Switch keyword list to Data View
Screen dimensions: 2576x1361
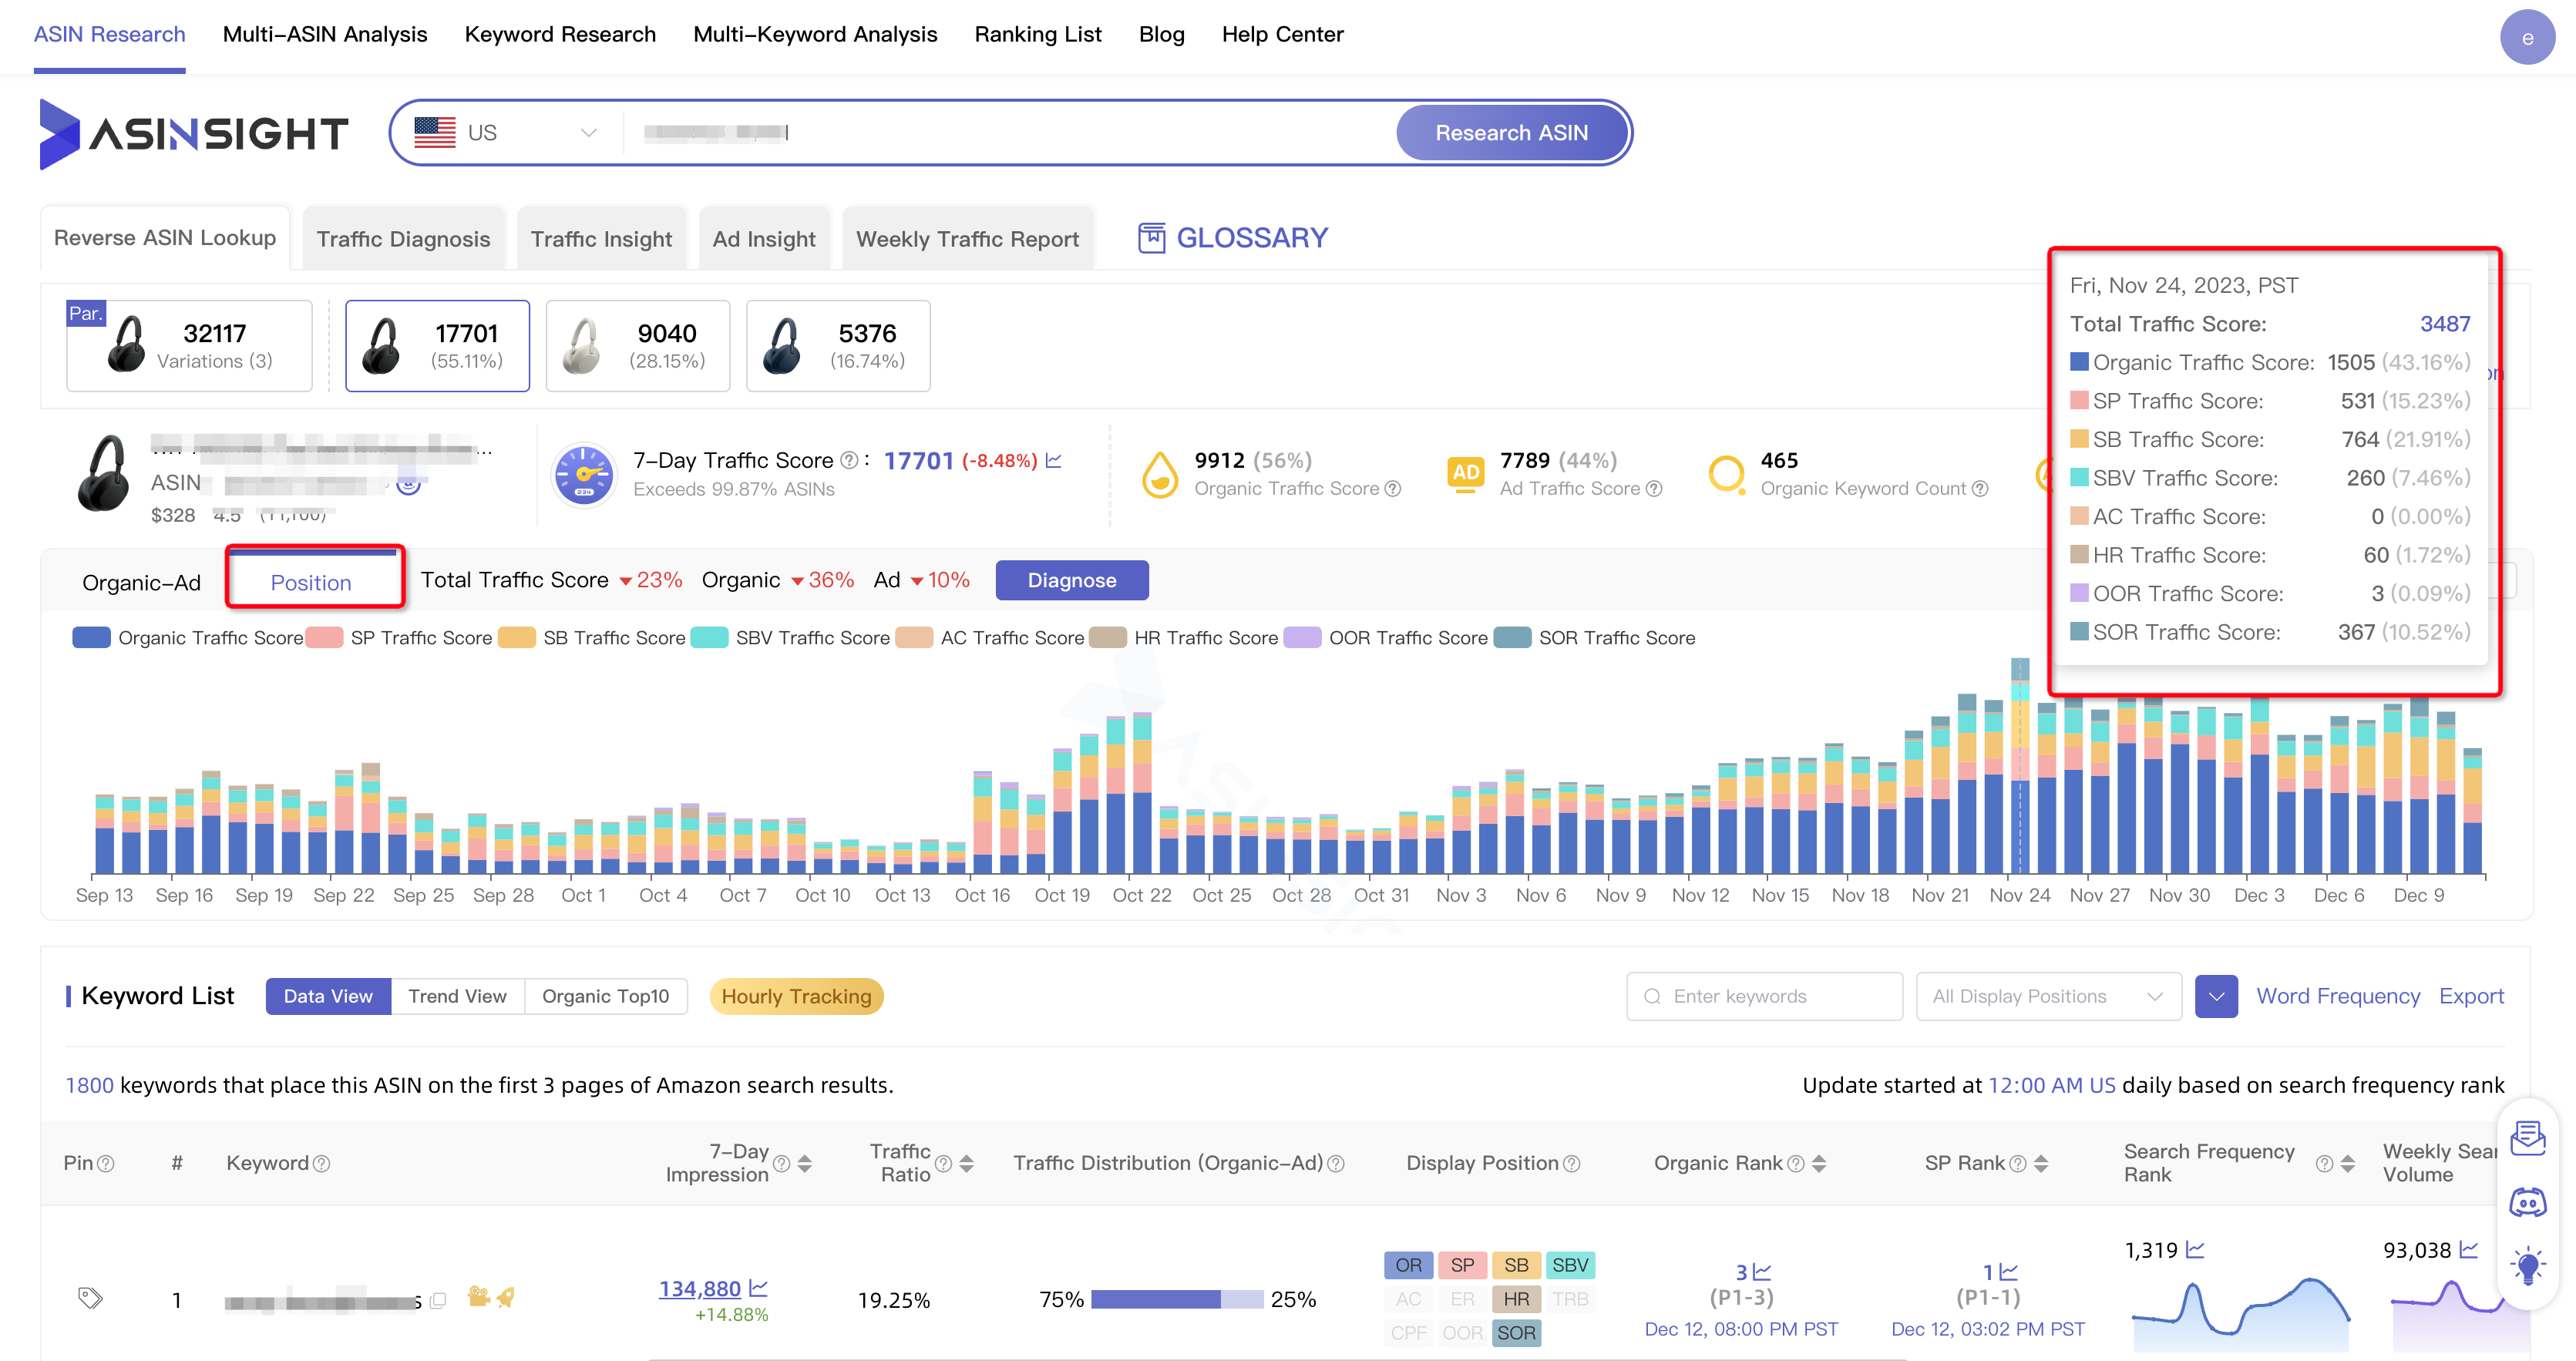[328, 996]
